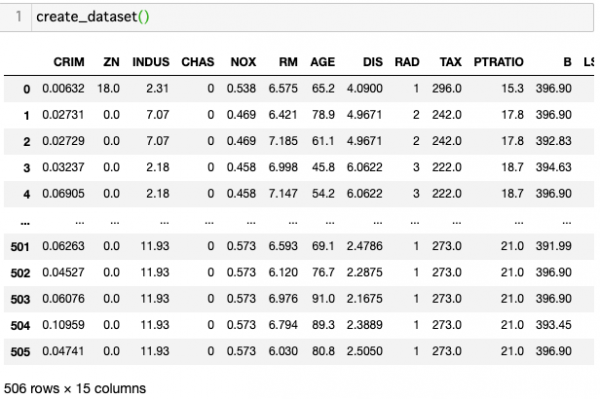Select the PTRATIO column header
The width and height of the screenshot is (600, 399).
click(x=499, y=62)
